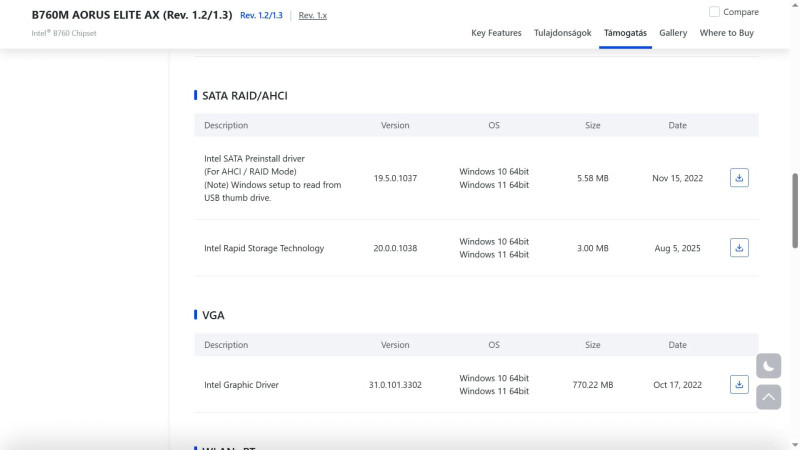800x450 pixels.
Task: Switch to the Gallery tab
Action: pyautogui.click(x=673, y=33)
